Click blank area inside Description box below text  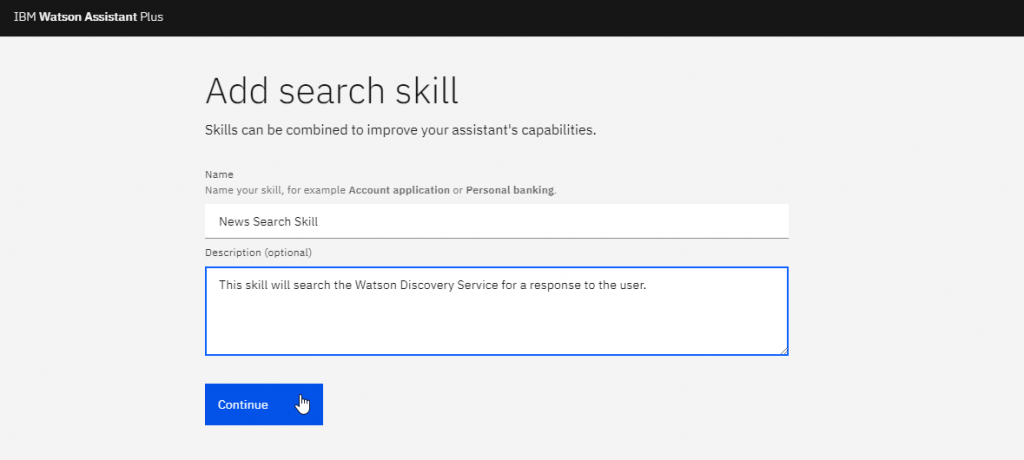click(x=496, y=327)
